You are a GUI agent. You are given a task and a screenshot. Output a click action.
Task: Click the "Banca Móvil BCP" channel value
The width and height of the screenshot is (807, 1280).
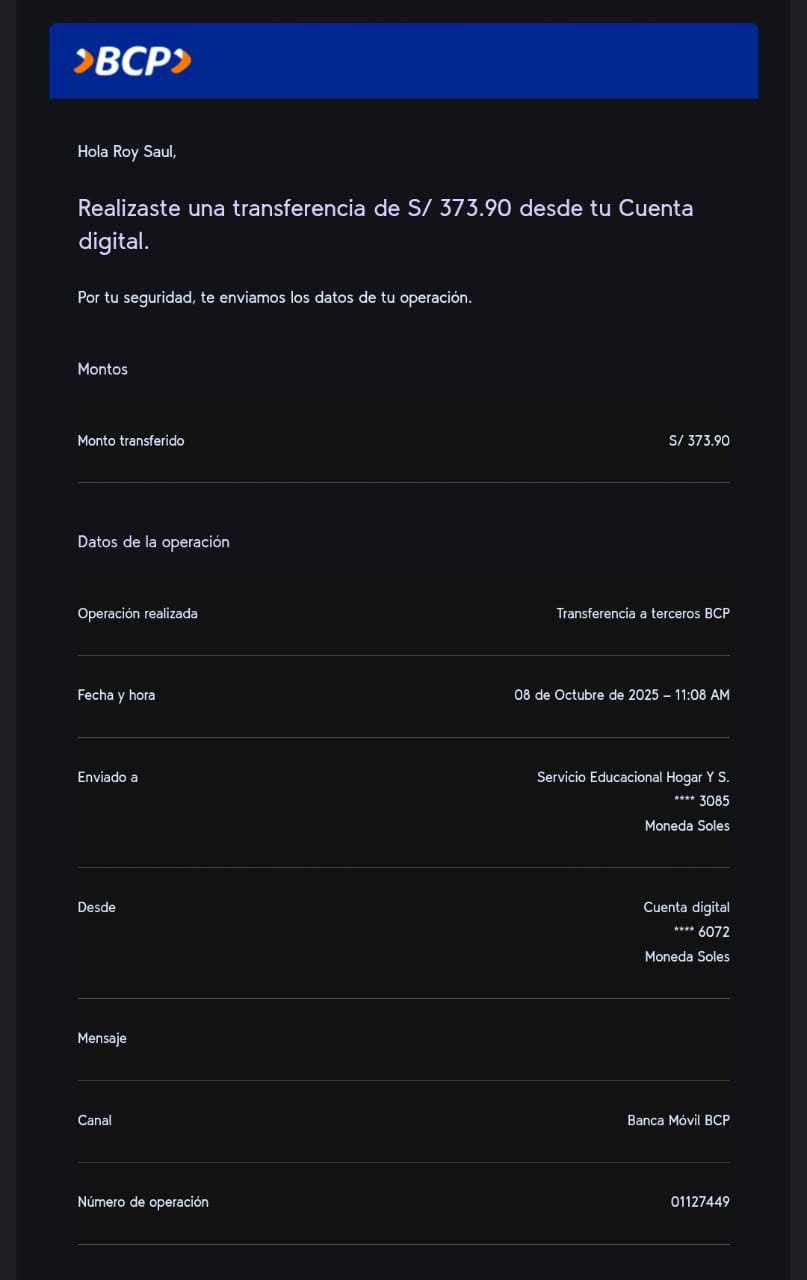678,1120
